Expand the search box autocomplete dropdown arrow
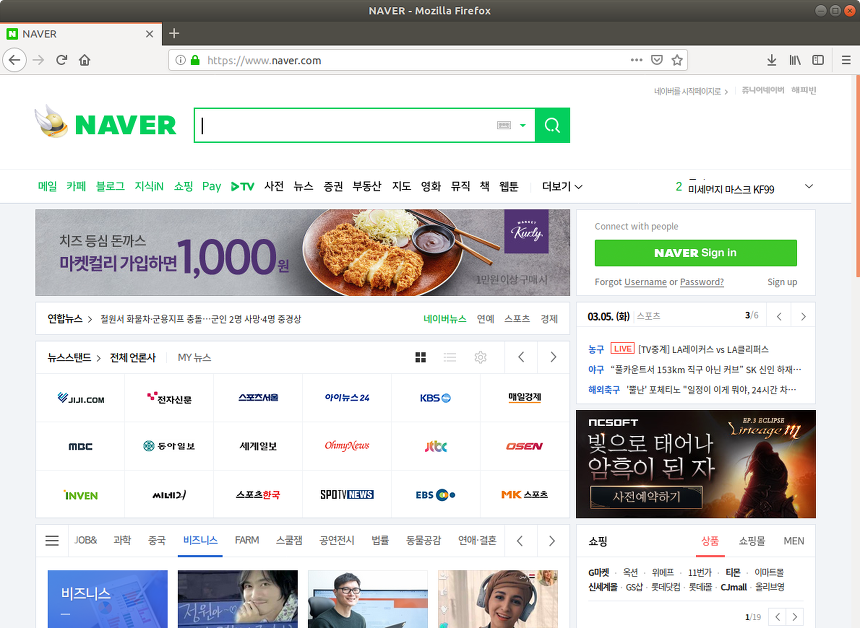Screen dimensions: 860x628 (x=523, y=126)
